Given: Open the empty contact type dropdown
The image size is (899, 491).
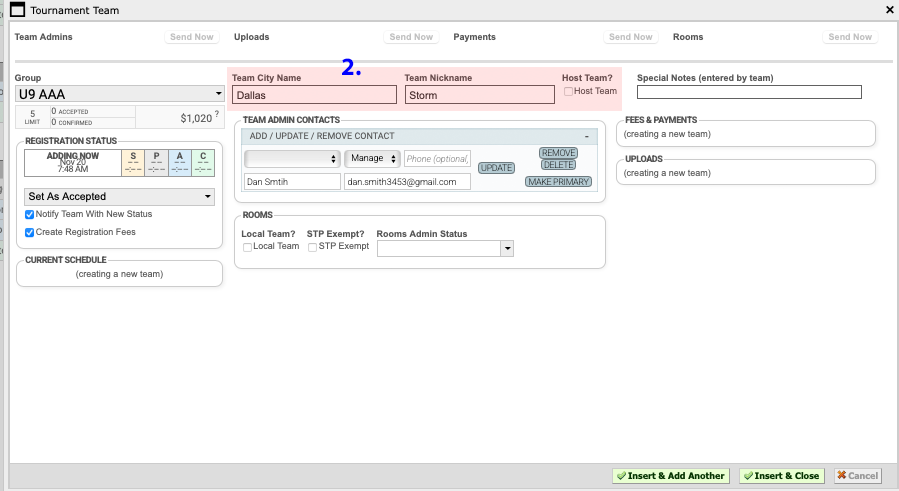Looking at the screenshot, I should point(292,159).
